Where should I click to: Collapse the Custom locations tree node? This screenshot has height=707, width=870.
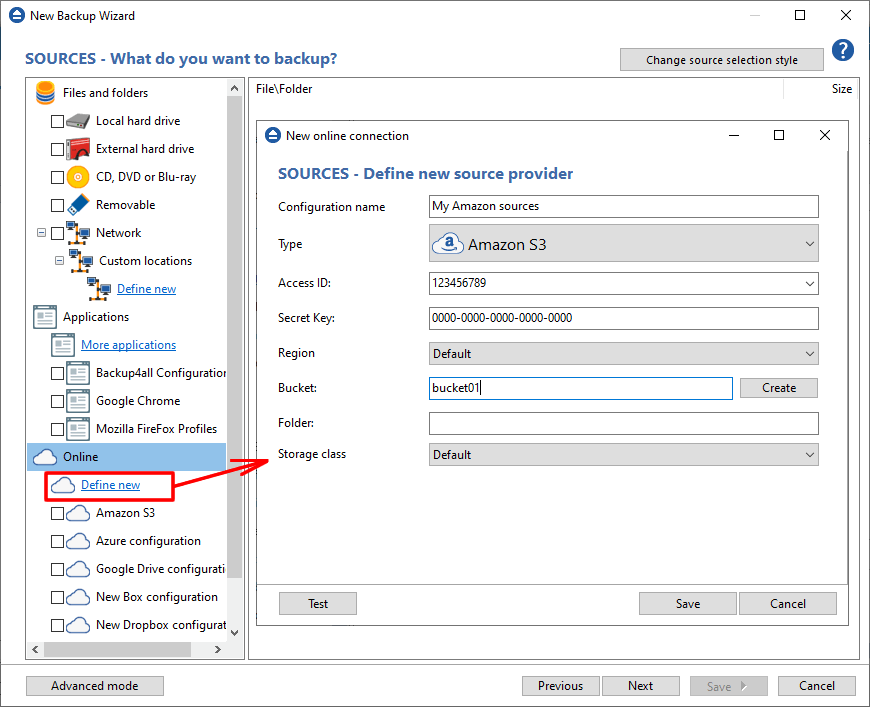point(59,260)
